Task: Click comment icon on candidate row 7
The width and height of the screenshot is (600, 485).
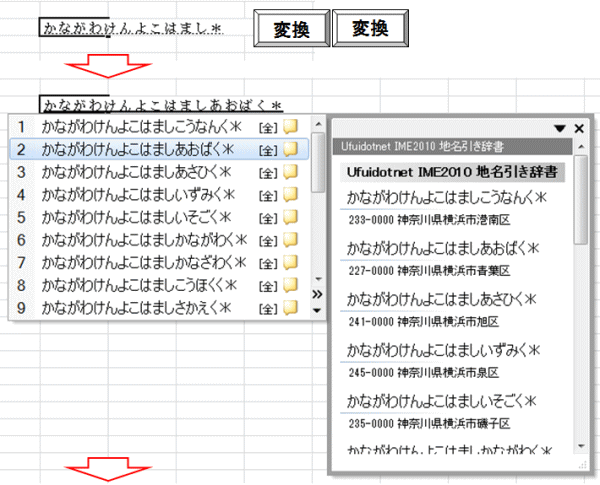Action: [x=290, y=262]
